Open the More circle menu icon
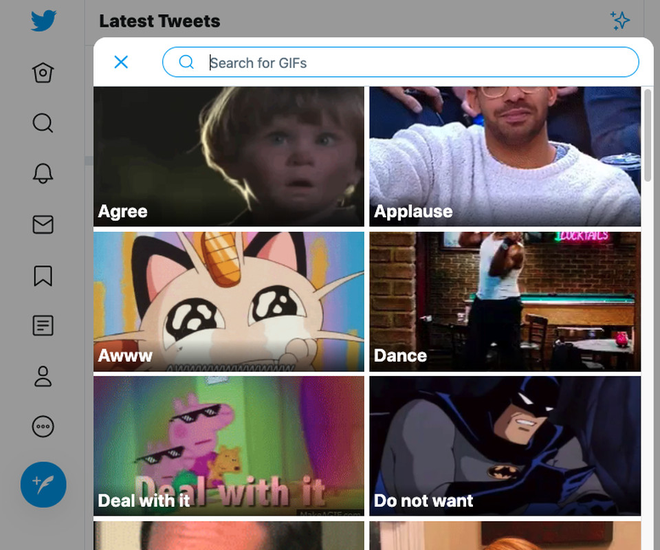660x550 pixels. (43, 427)
